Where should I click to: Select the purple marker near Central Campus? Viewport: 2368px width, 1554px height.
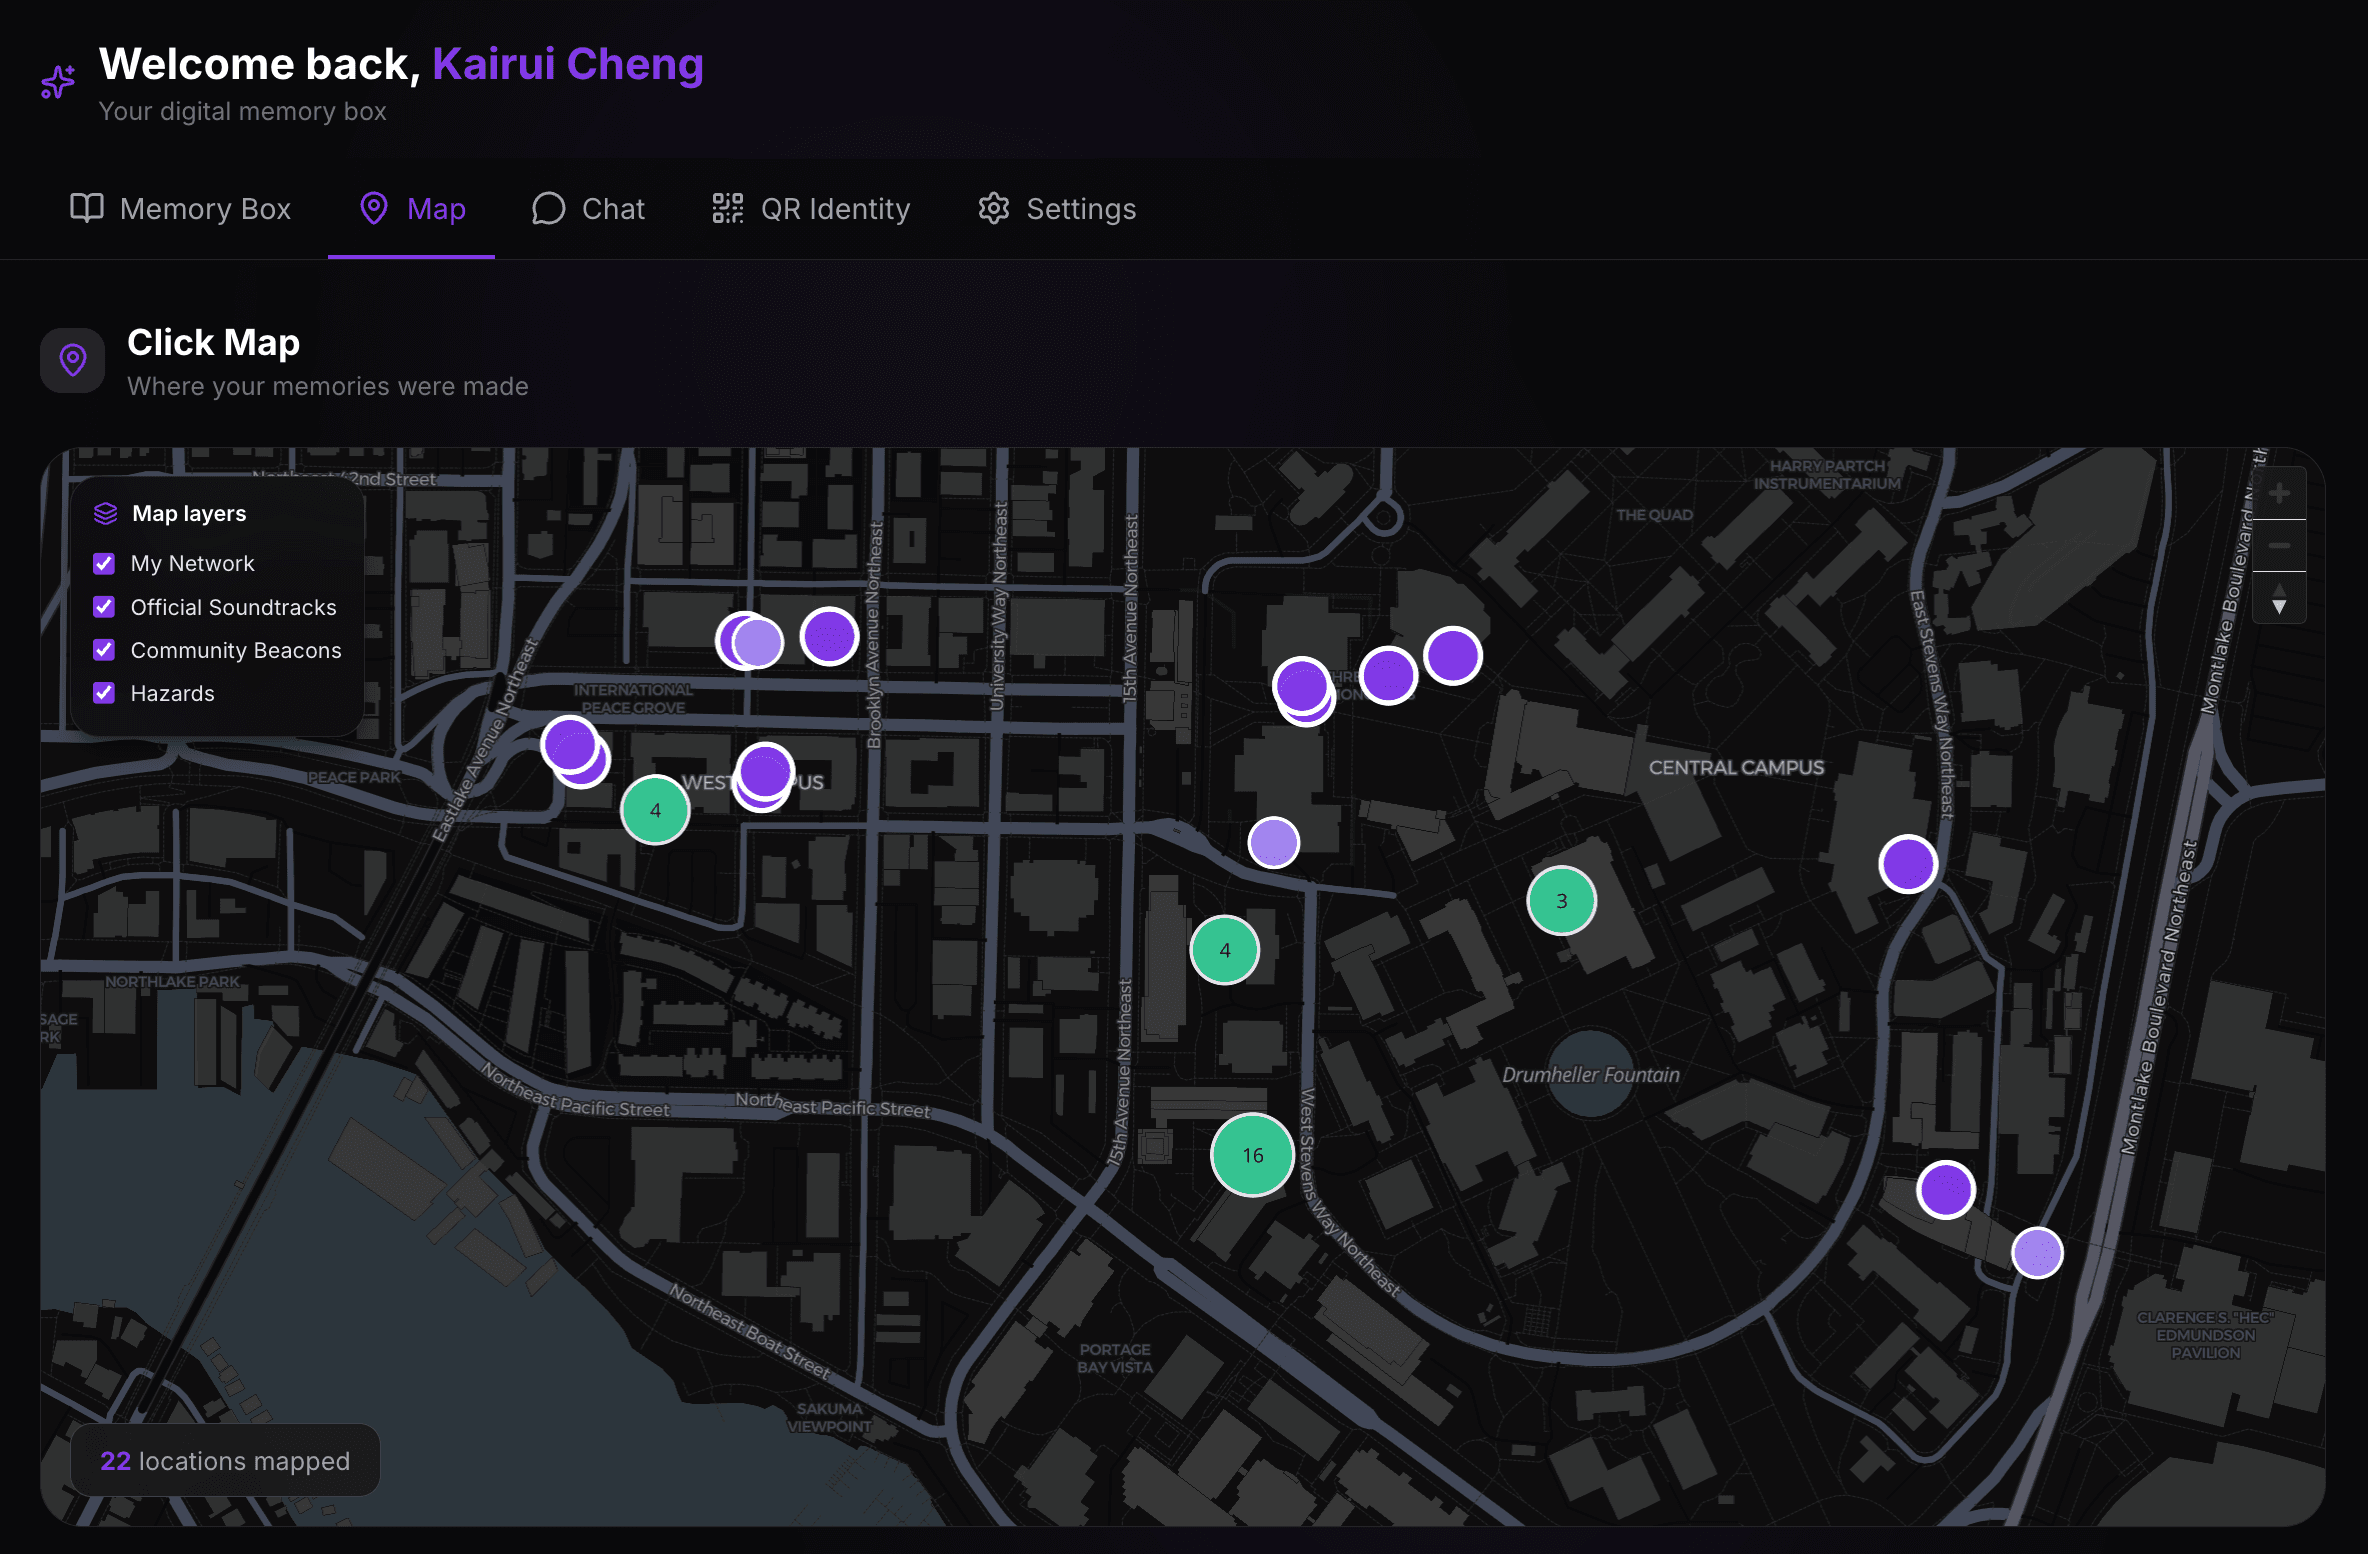pos(1908,864)
